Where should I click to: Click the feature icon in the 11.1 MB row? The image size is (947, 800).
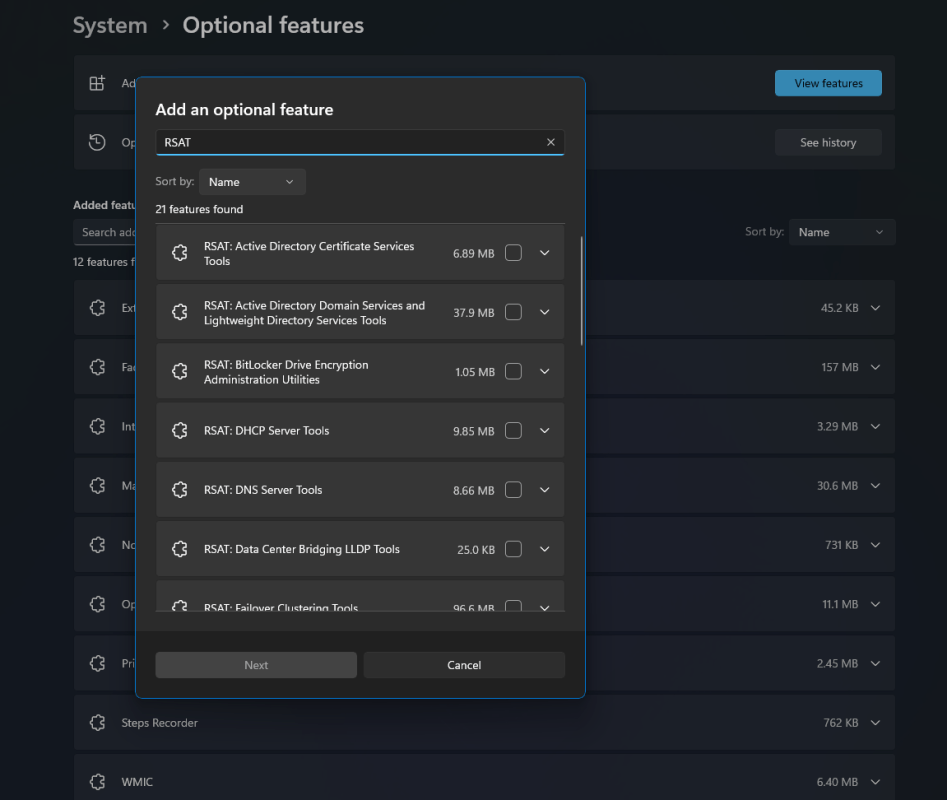97,604
